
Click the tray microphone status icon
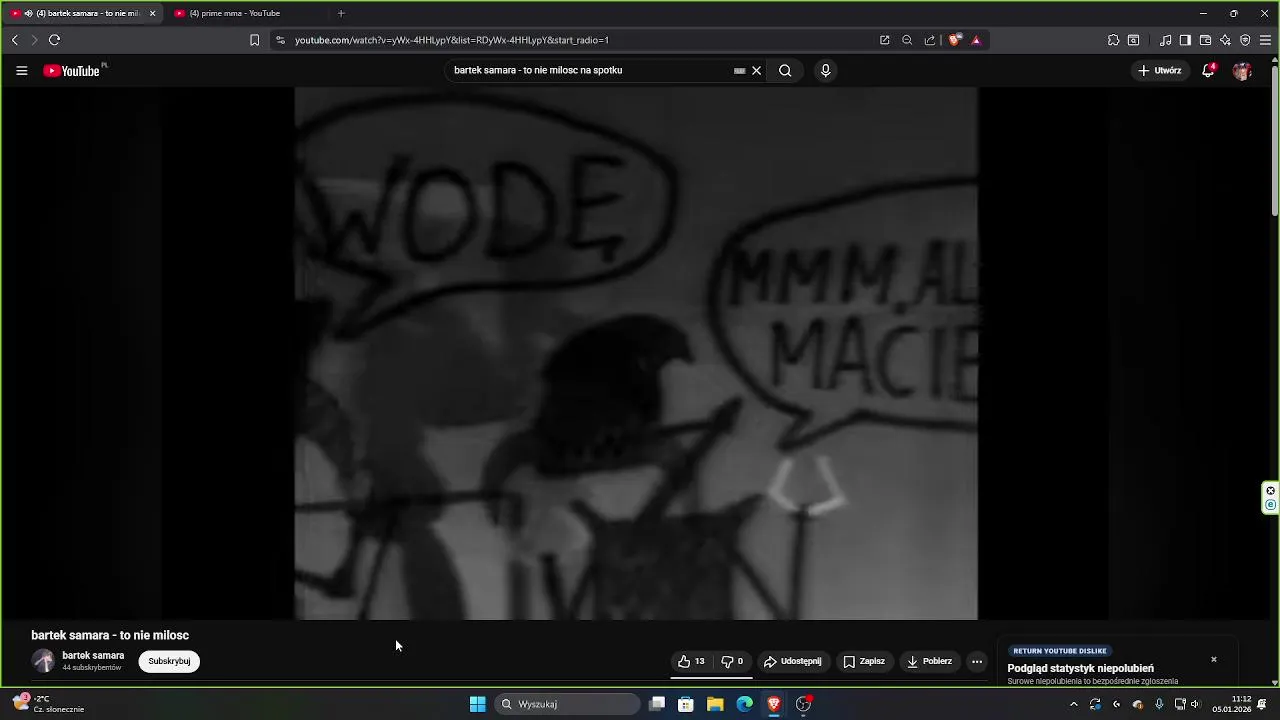(1159, 704)
